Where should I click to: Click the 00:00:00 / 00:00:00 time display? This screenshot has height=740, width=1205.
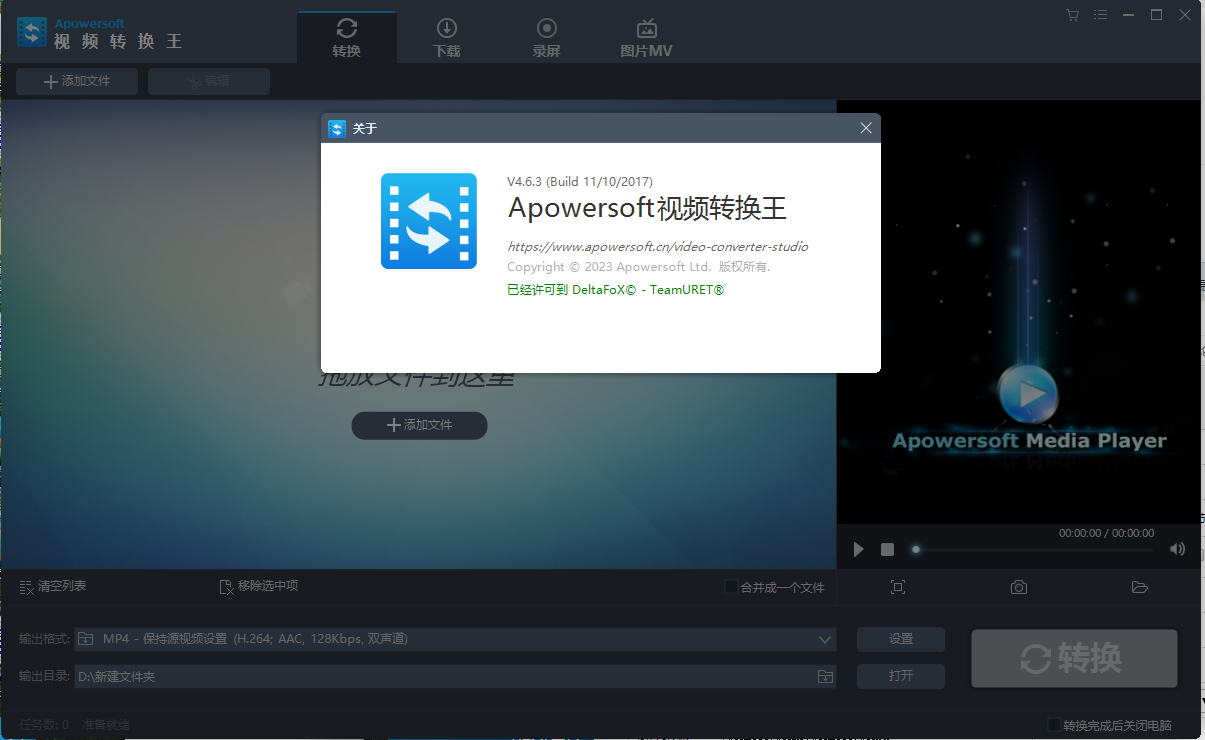point(1107,533)
